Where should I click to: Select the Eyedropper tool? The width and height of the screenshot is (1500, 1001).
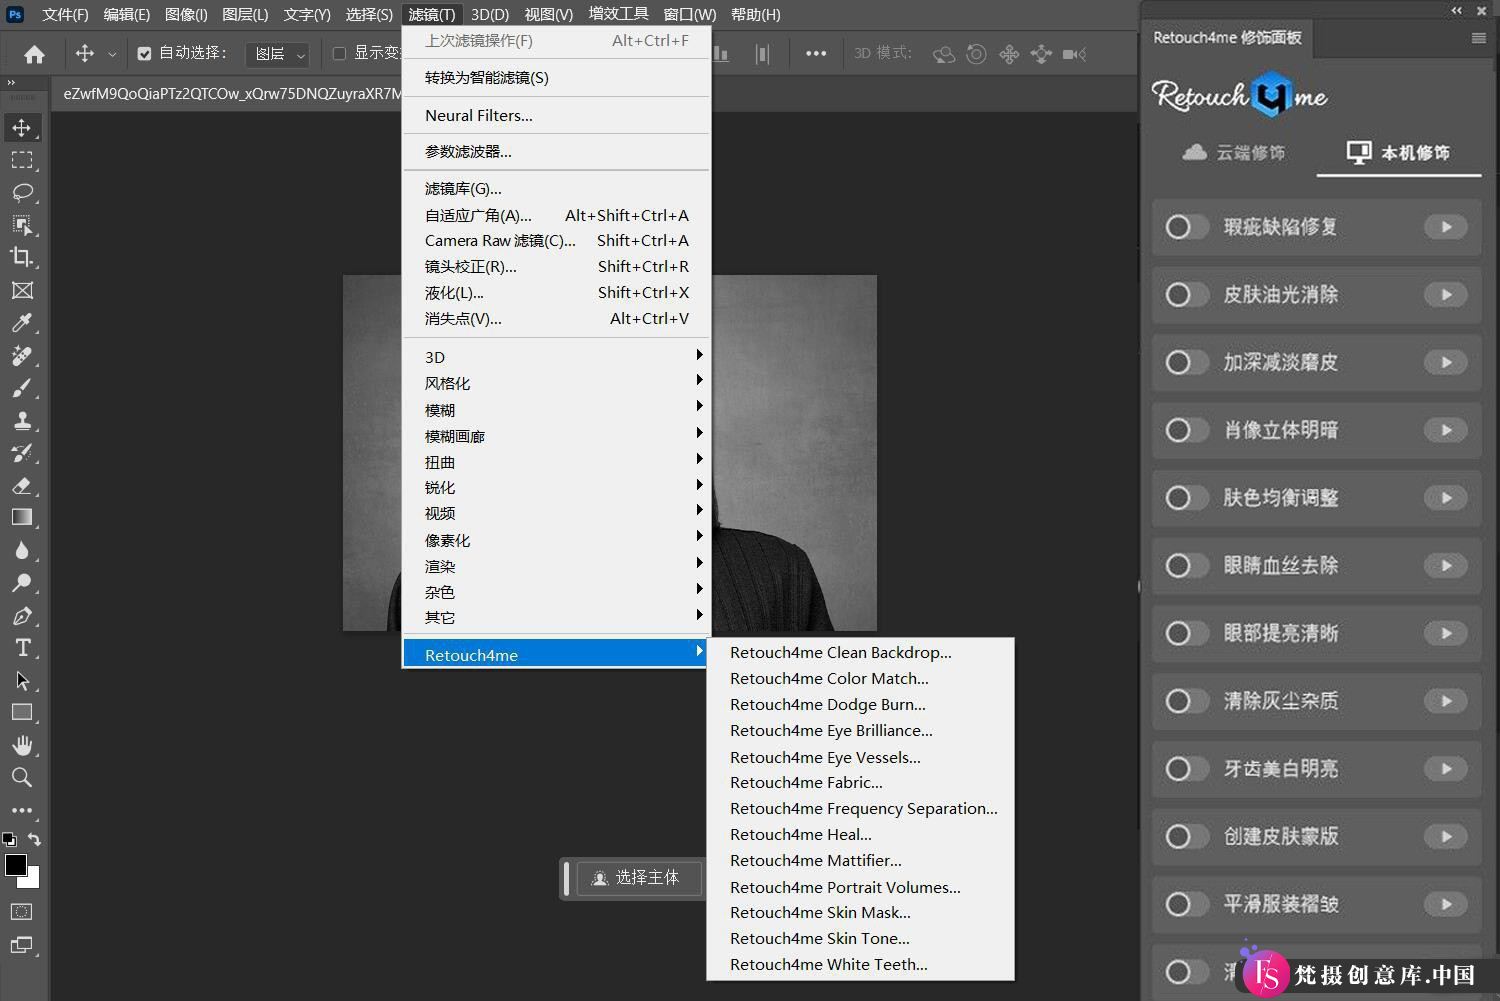click(x=22, y=322)
